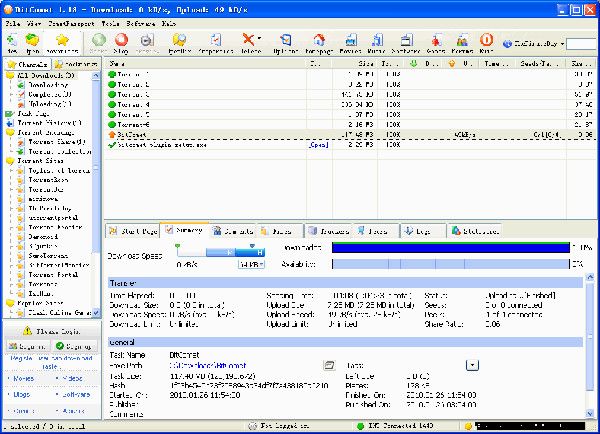Switch to the Start Page tab

tap(132, 231)
